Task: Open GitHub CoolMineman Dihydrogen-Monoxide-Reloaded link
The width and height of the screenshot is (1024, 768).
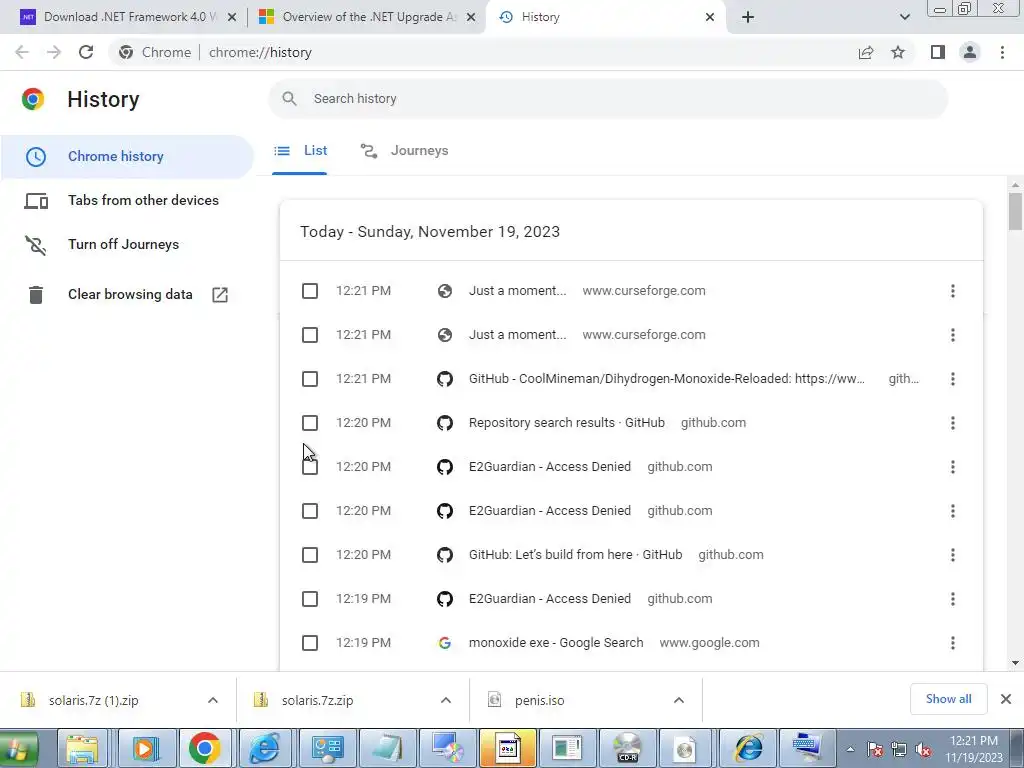Action: point(667,379)
